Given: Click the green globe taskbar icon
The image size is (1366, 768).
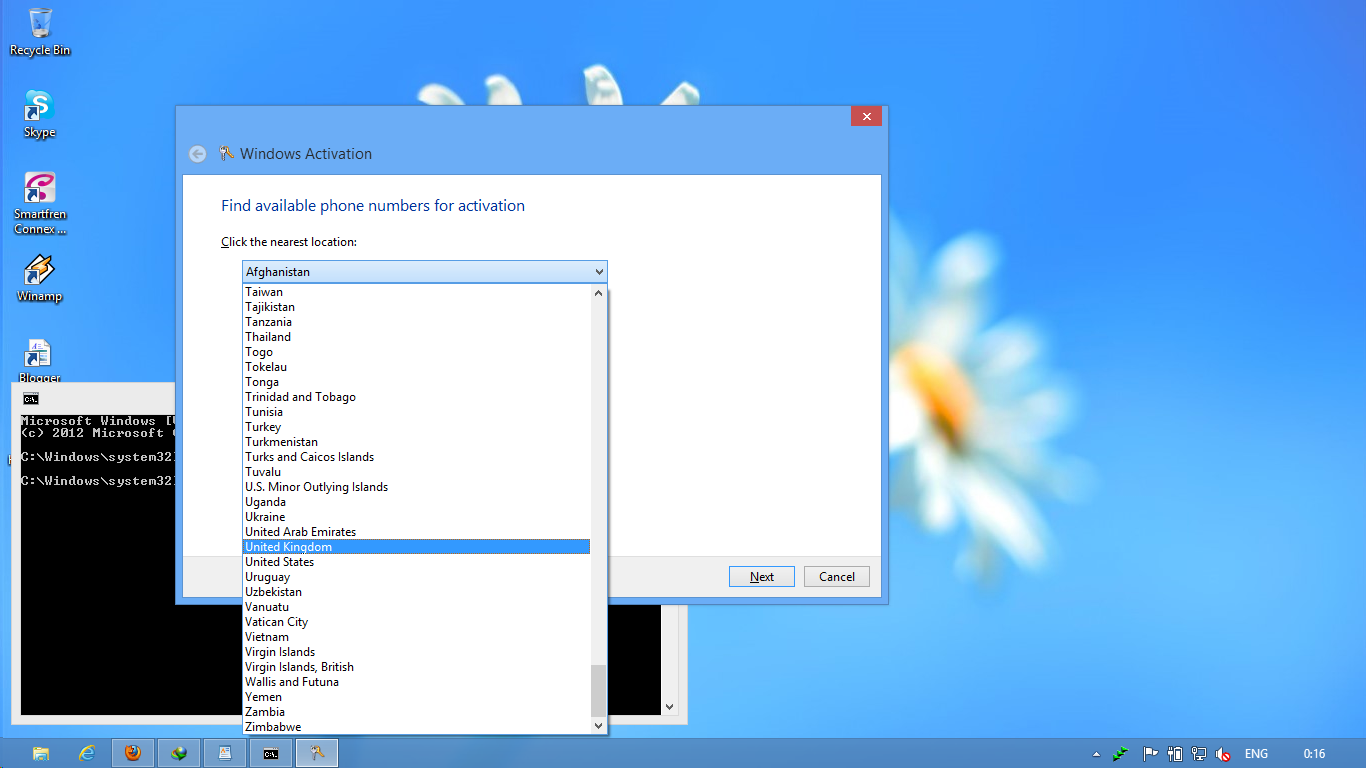Looking at the screenshot, I should [179, 753].
